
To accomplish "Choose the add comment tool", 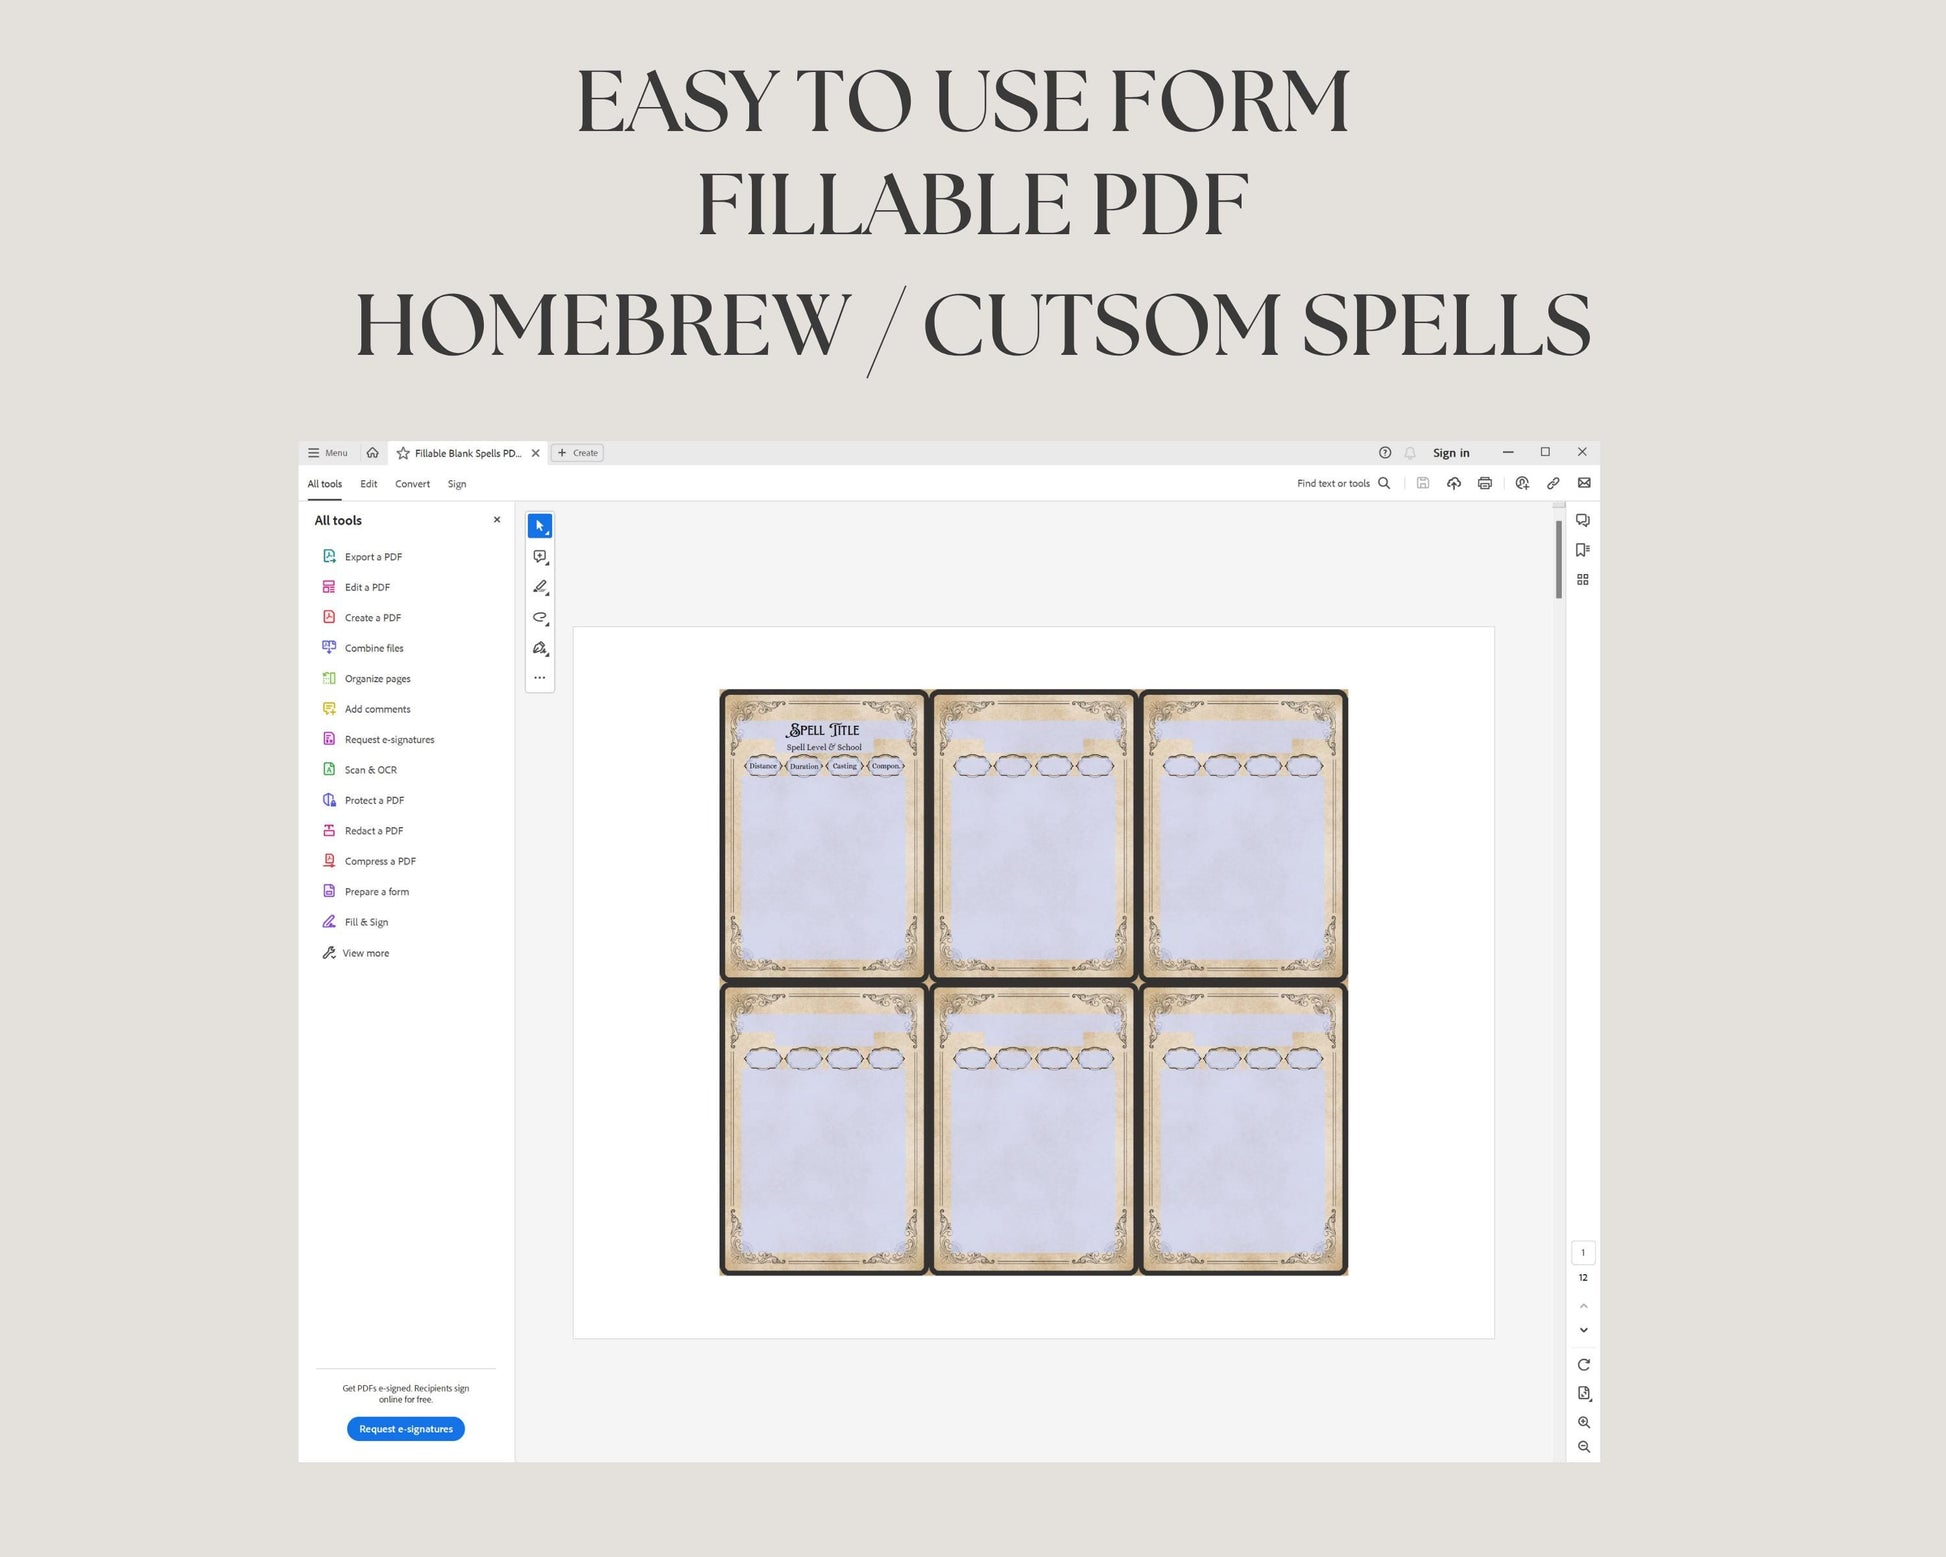I will coord(539,557).
